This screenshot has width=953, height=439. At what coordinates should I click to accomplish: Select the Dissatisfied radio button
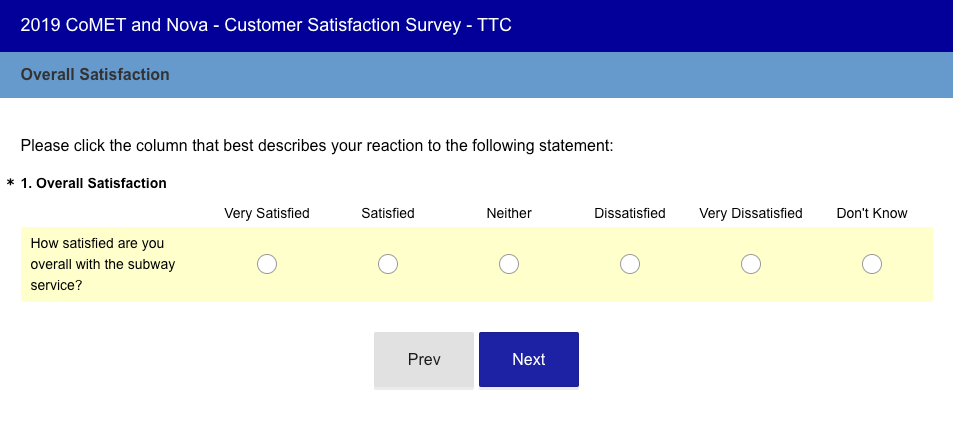pyautogui.click(x=630, y=264)
